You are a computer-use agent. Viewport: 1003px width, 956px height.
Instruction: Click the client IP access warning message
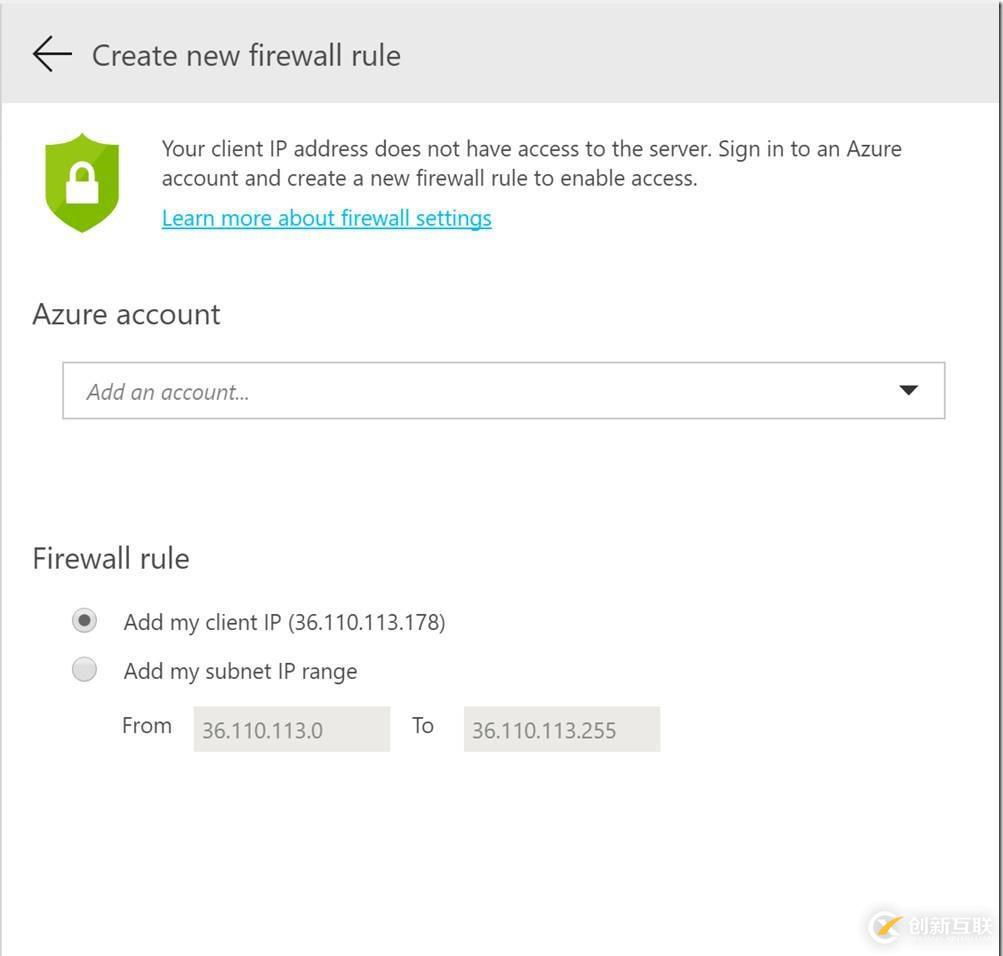(532, 164)
